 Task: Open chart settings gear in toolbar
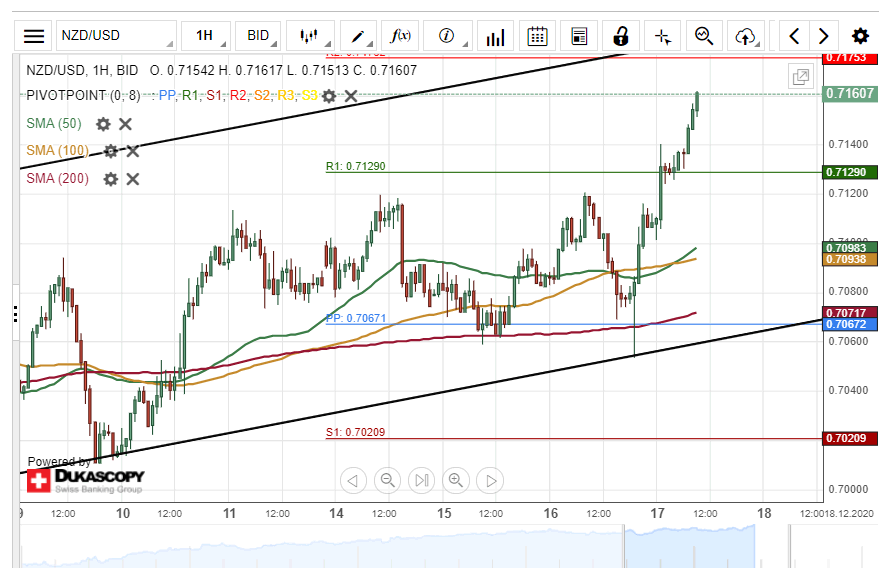(859, 37)
